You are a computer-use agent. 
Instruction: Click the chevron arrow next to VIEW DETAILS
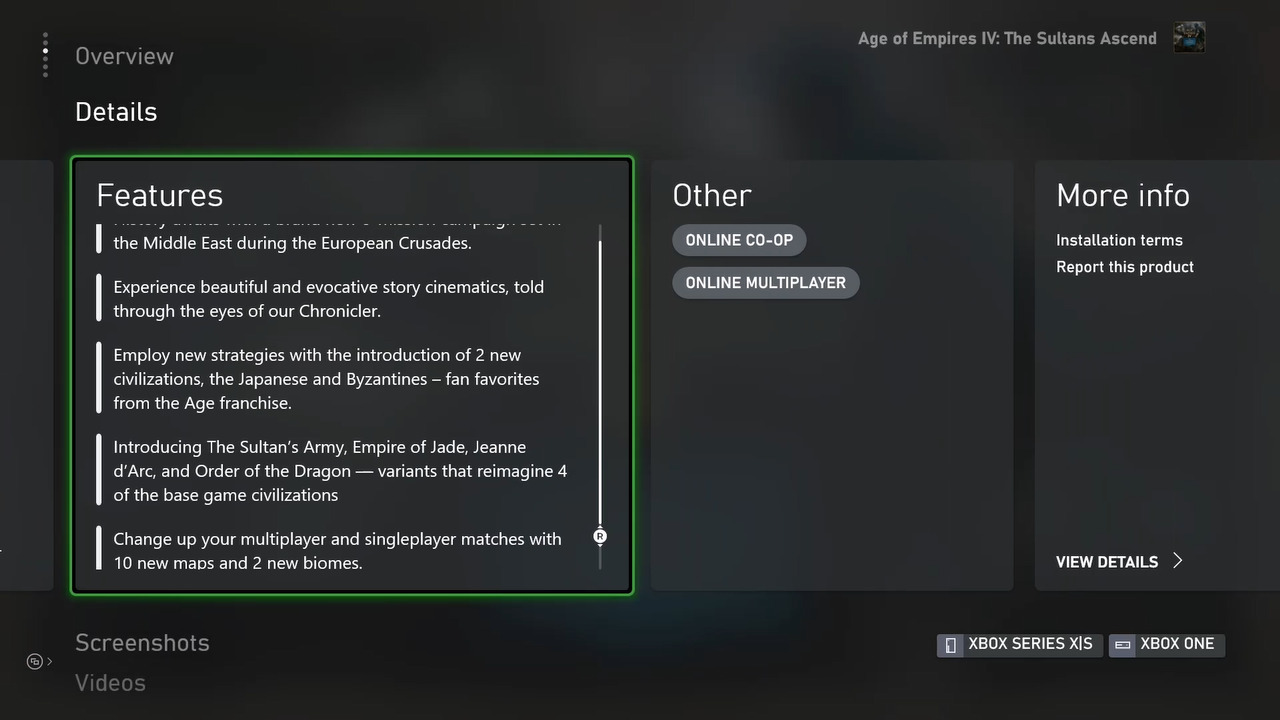point(1178,561)
